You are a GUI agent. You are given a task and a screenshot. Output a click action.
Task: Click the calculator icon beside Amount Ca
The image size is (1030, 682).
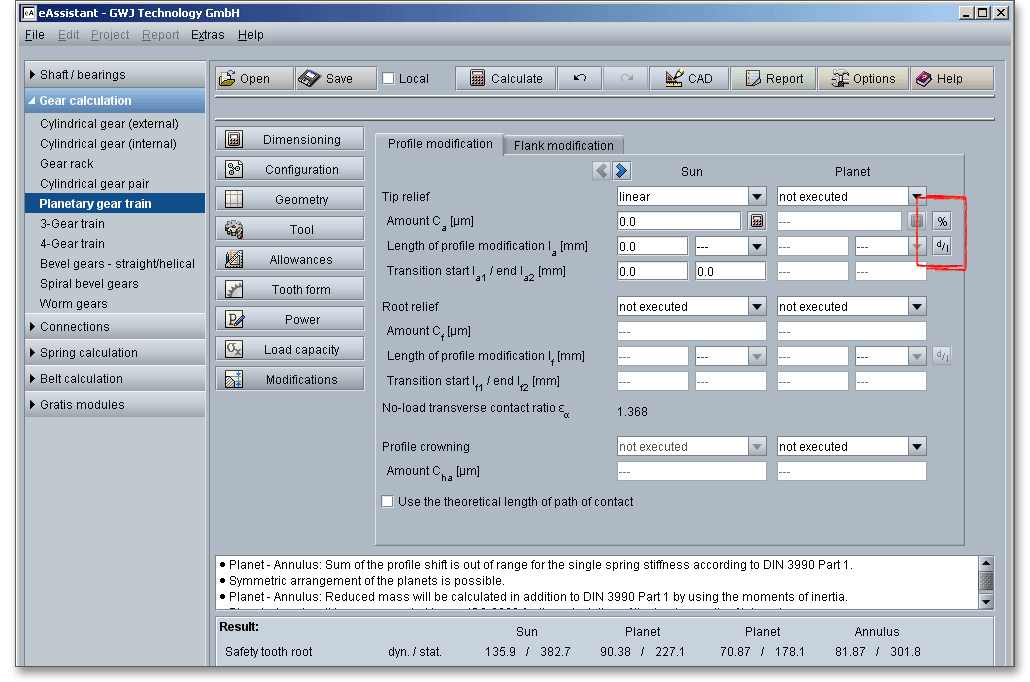tap(757, 221)
